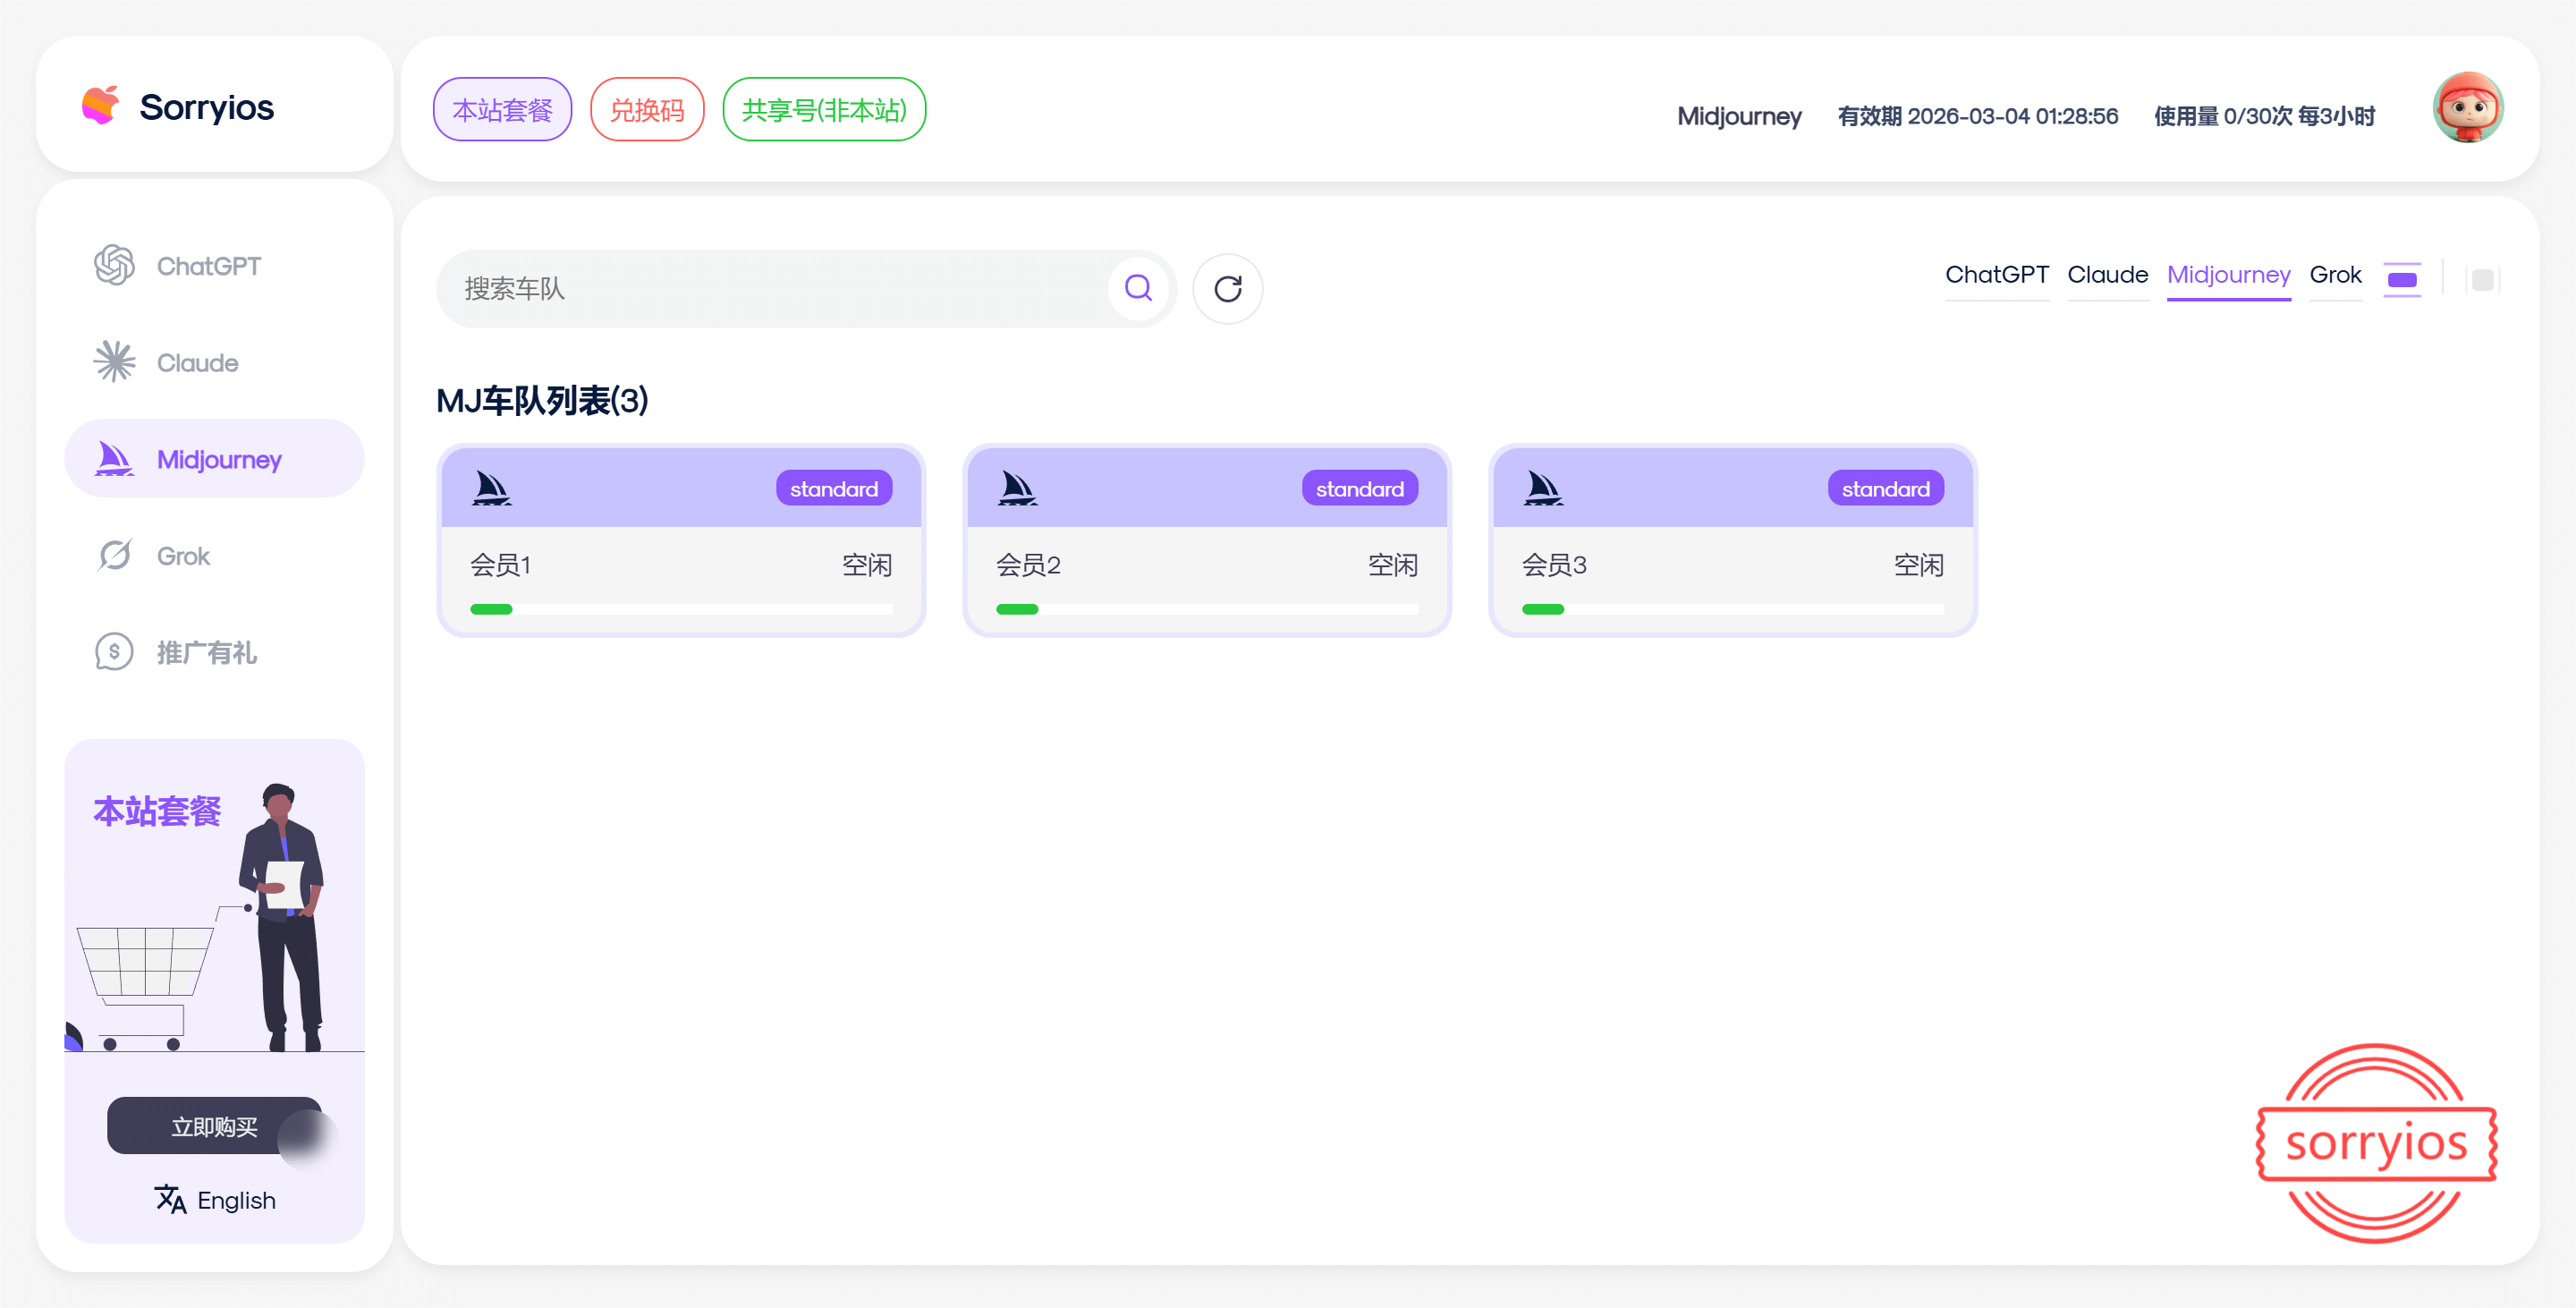Click the 有效期 2026-03-04 01:28:56 text
The width and height of the screenshot is (2576, 1308).
[1977, 116]
